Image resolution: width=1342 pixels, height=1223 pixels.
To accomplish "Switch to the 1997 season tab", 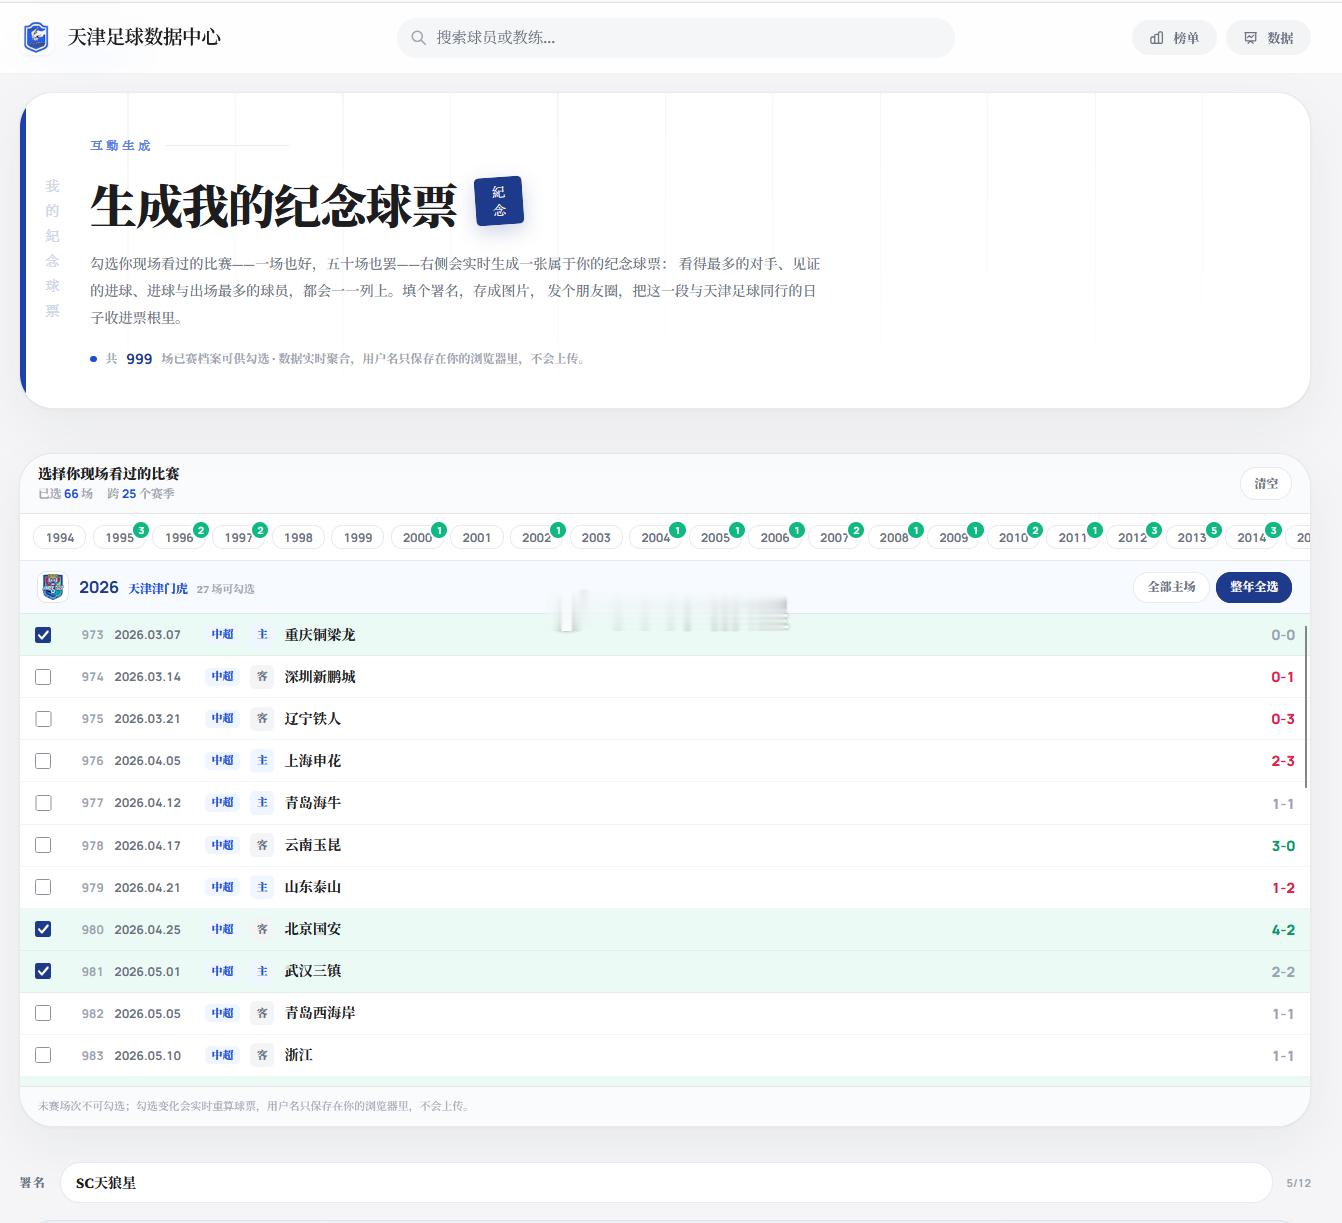I will coord(239,537).
